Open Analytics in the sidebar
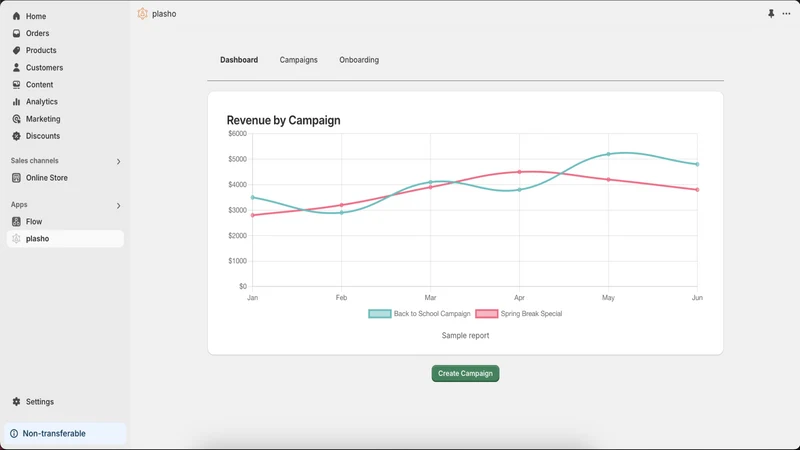 pos(42,102)
